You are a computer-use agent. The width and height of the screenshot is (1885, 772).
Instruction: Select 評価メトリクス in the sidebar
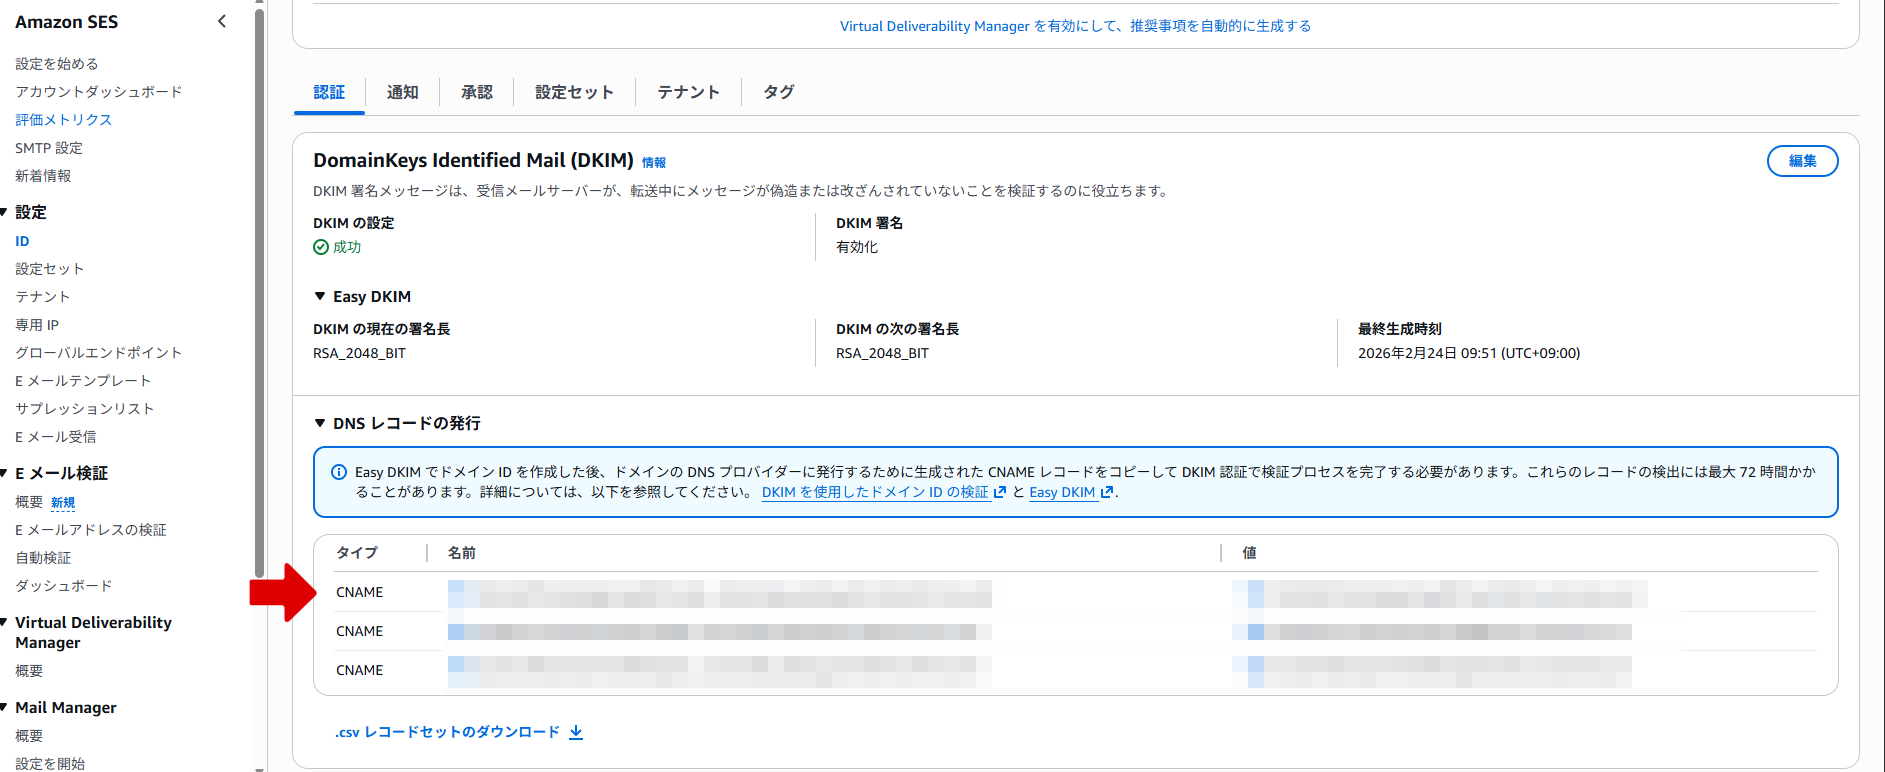click(x=63, y=120)
